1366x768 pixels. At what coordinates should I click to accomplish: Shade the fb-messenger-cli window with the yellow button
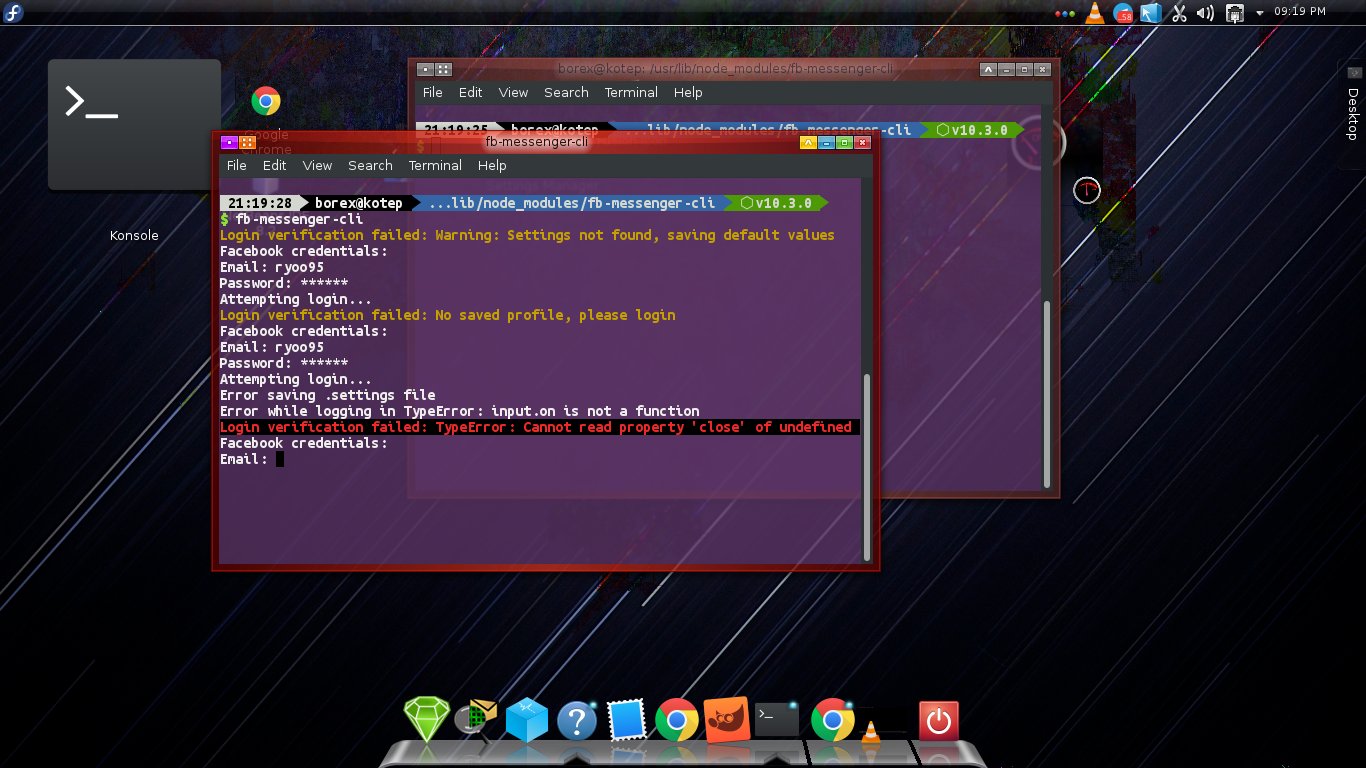coord(808,142)
